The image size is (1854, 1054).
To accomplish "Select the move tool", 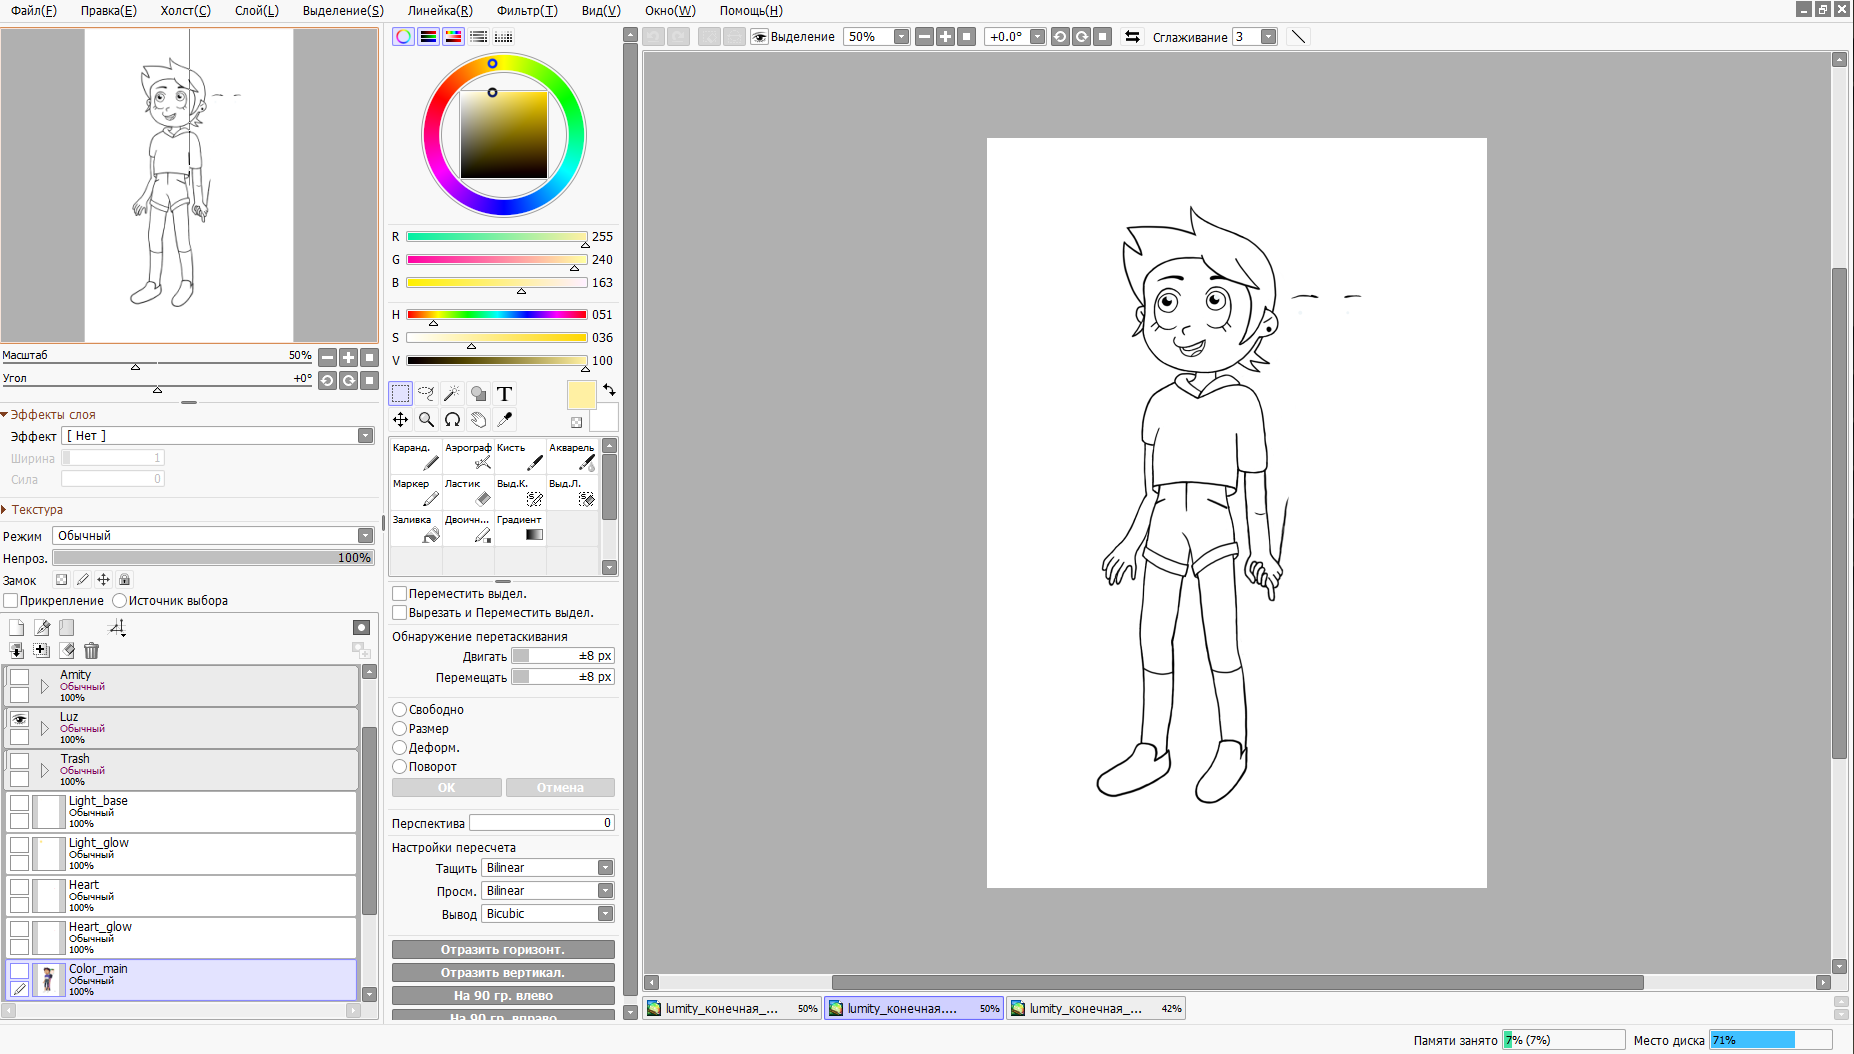I will point(400,420).
